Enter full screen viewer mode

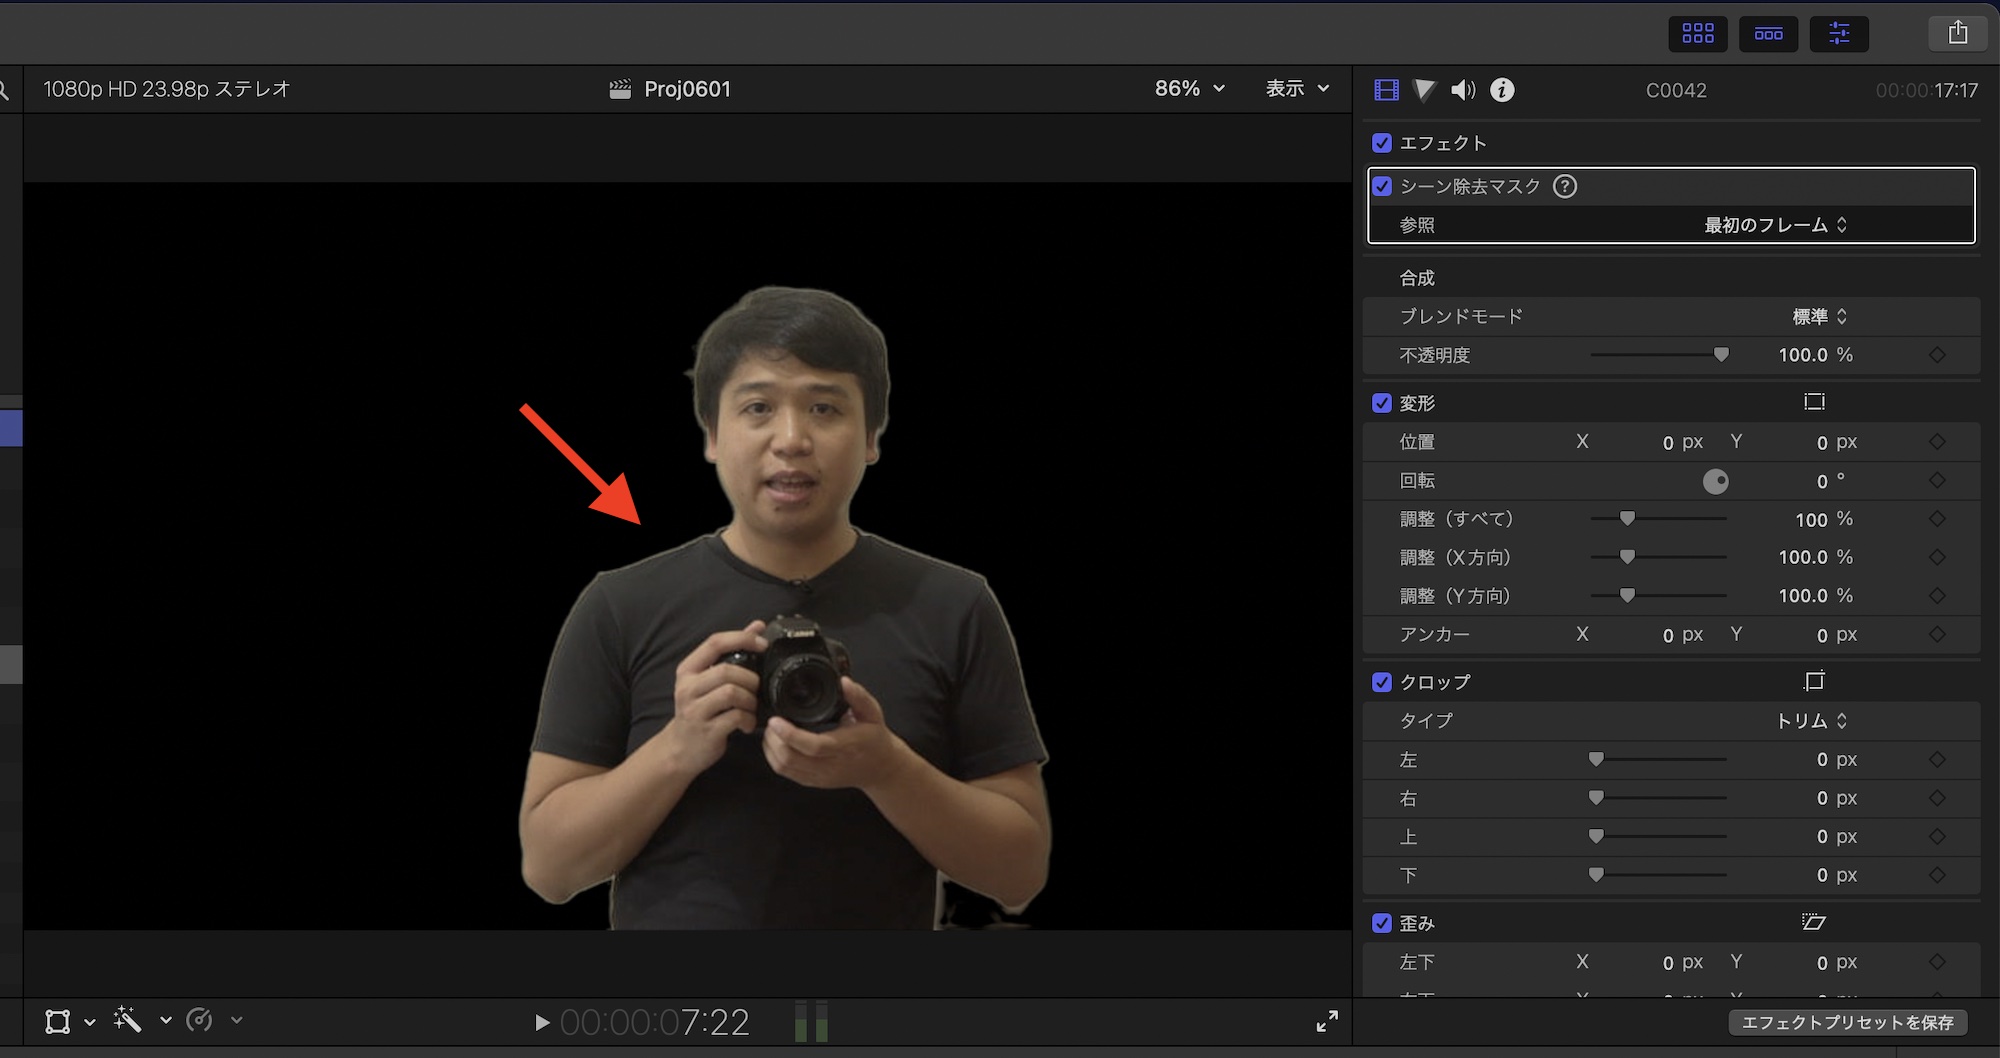click(x=1327, y=1021)
